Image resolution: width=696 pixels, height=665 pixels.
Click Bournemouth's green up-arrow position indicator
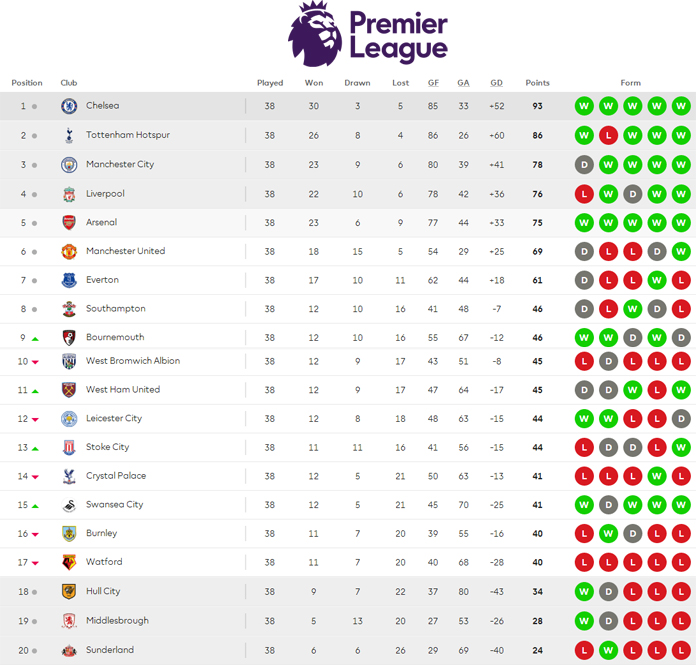[x=35, y=338]
